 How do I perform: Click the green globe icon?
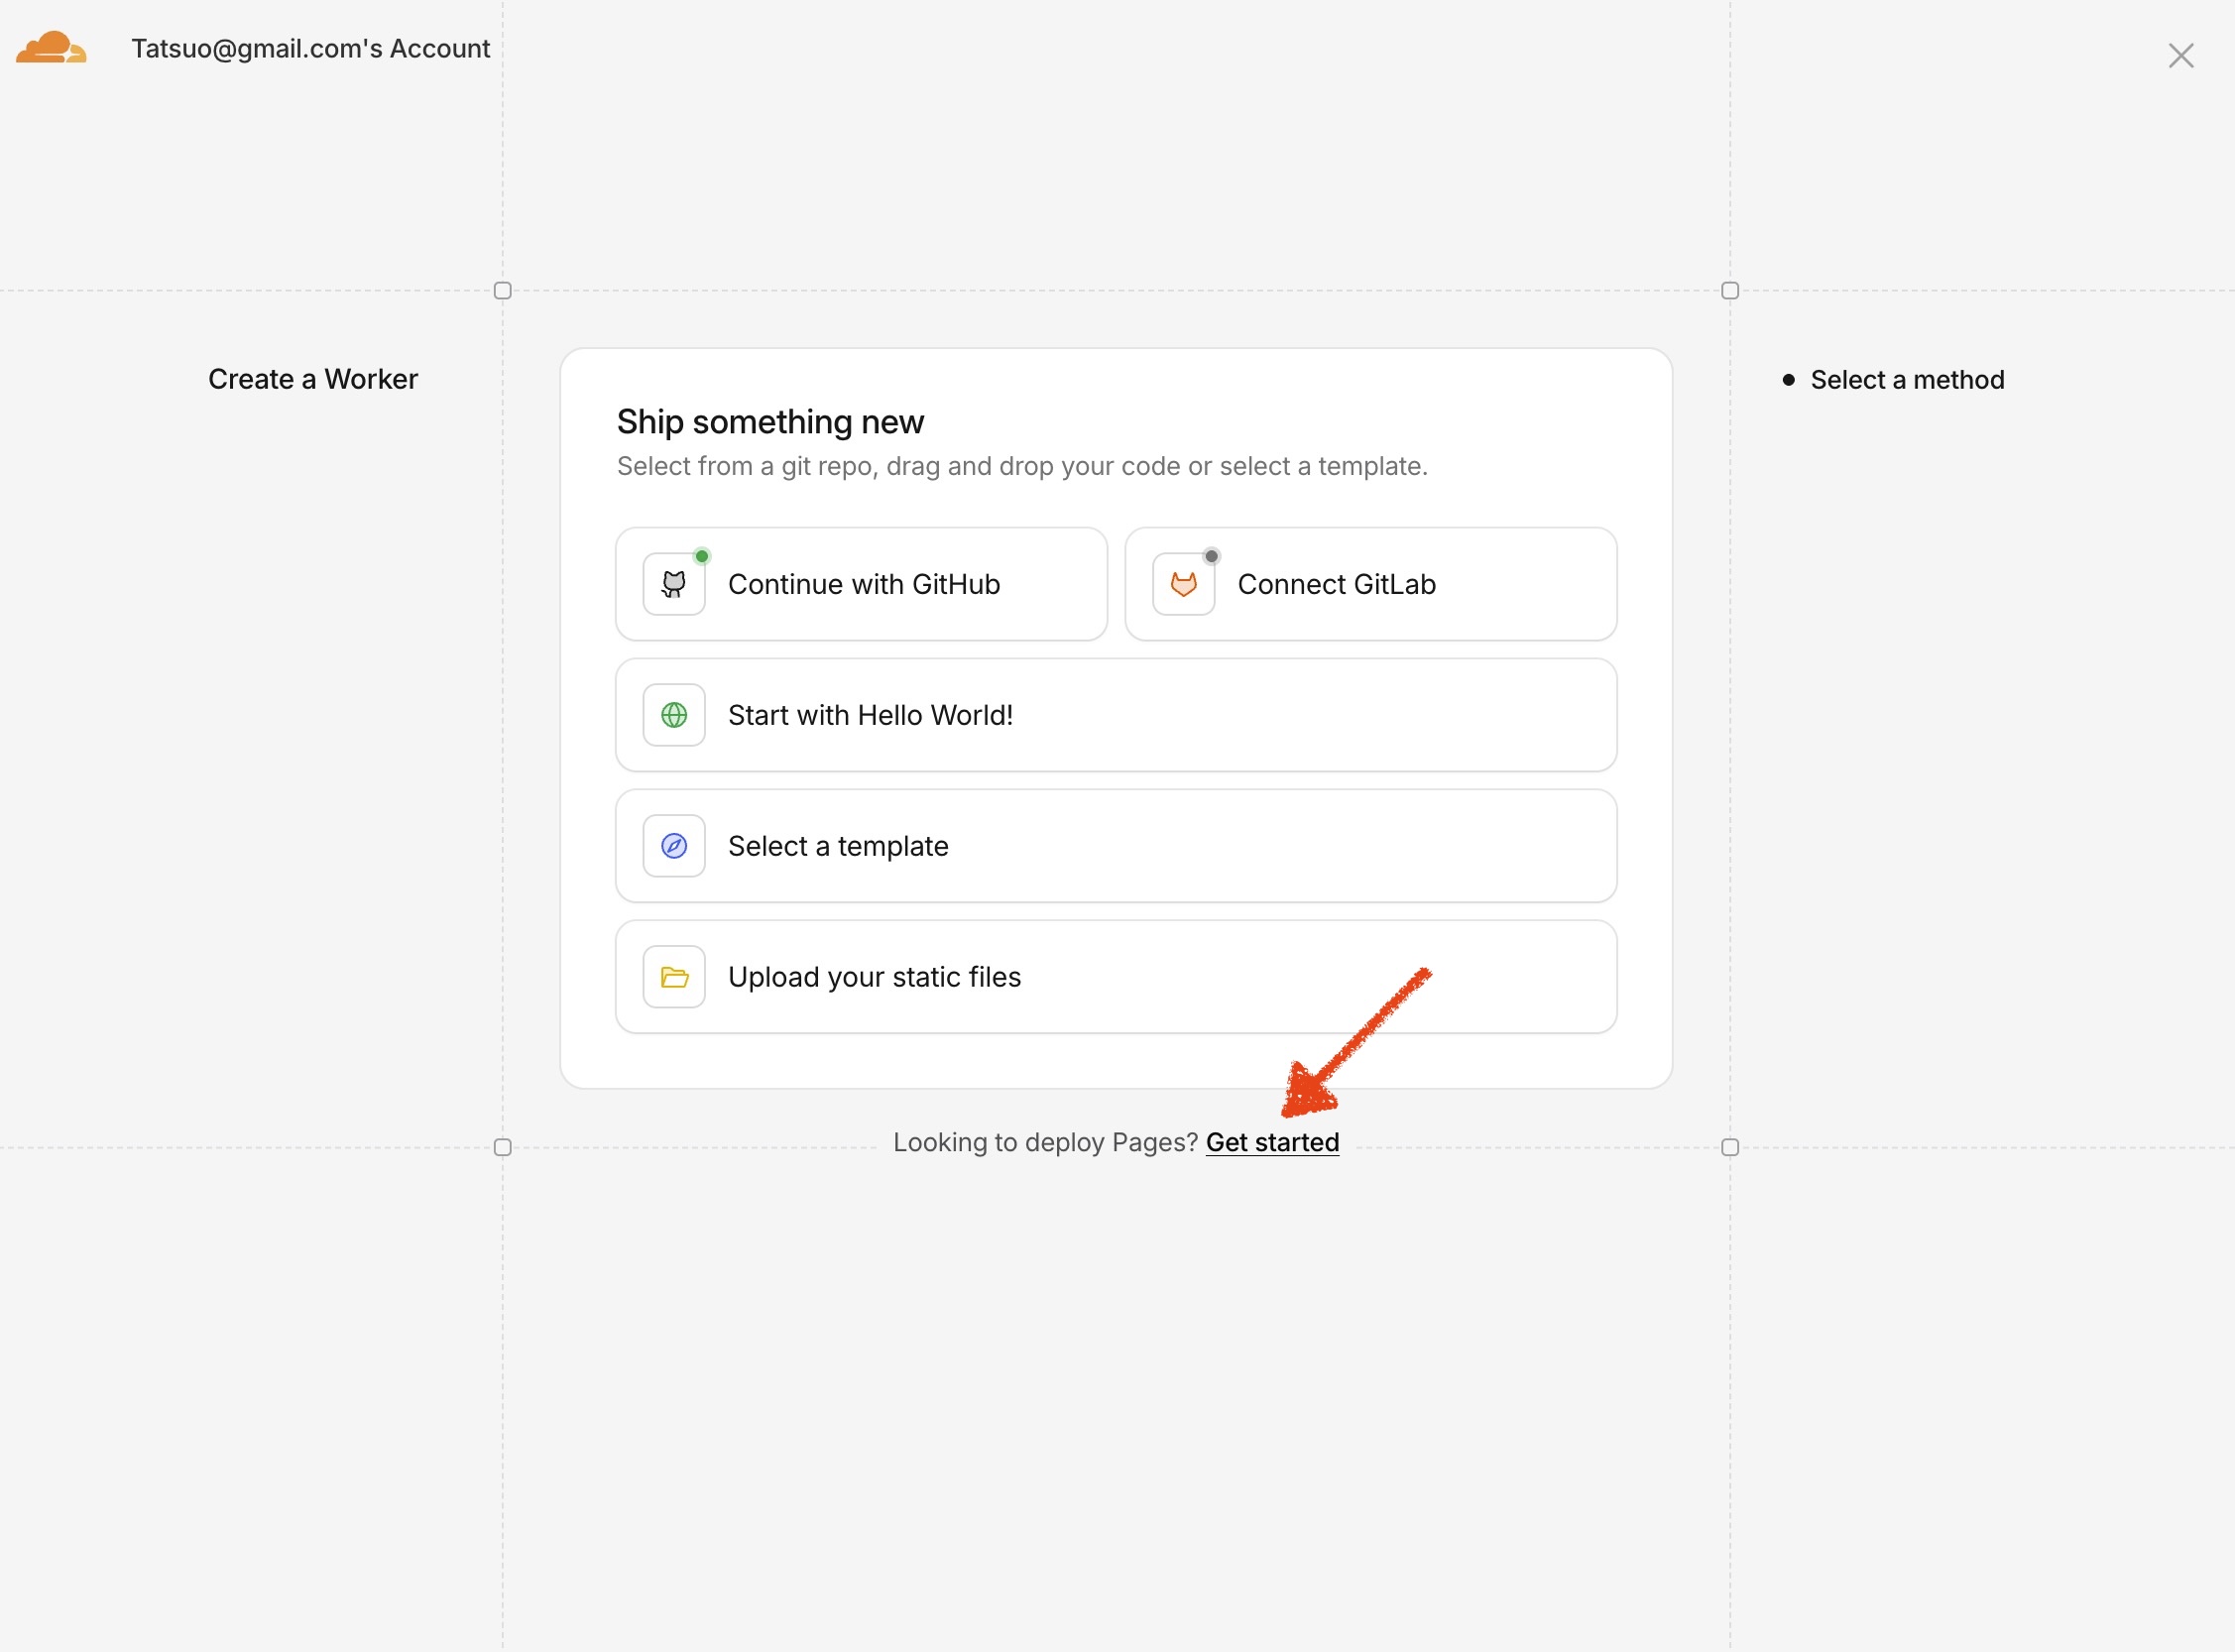click(674, 715)
